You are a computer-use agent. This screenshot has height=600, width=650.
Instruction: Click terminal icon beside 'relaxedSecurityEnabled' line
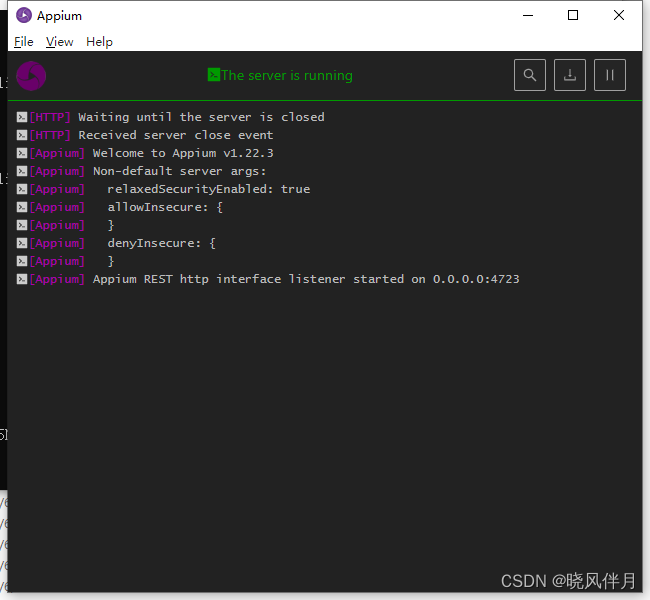[22, 189]
